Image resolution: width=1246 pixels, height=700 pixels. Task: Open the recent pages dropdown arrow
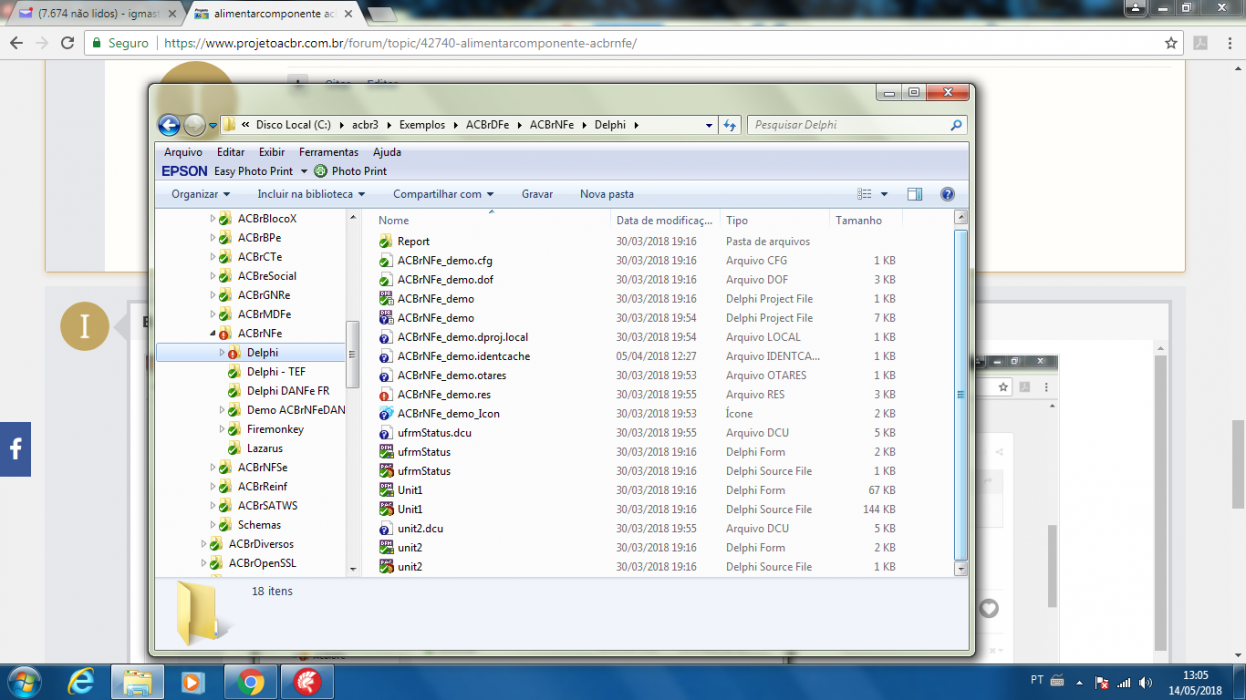(x=213, y=125)
